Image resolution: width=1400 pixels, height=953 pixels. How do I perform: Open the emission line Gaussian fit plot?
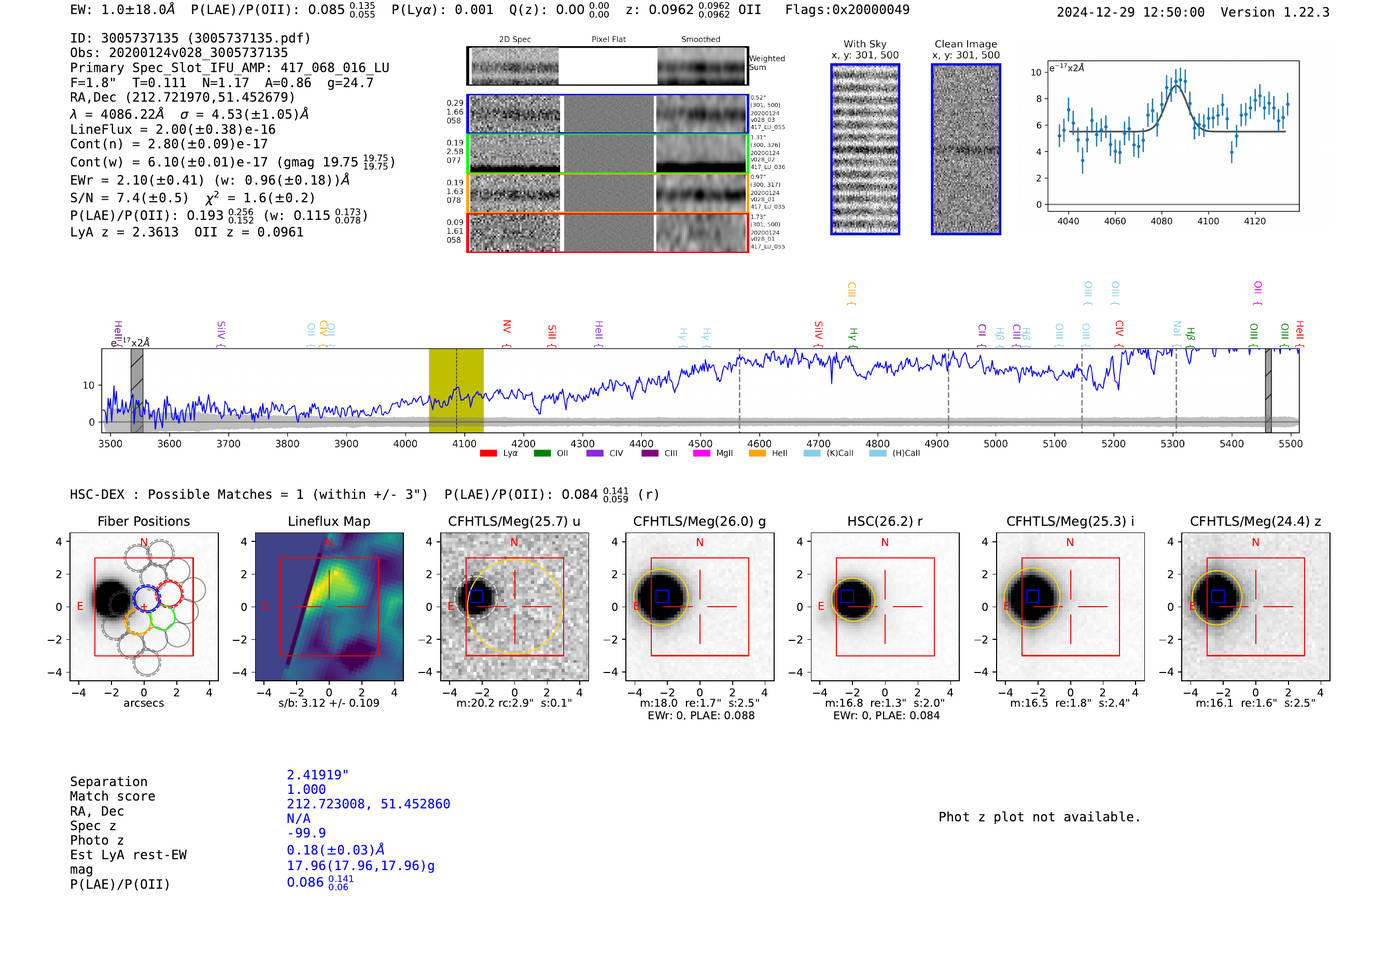(1172, 136)
